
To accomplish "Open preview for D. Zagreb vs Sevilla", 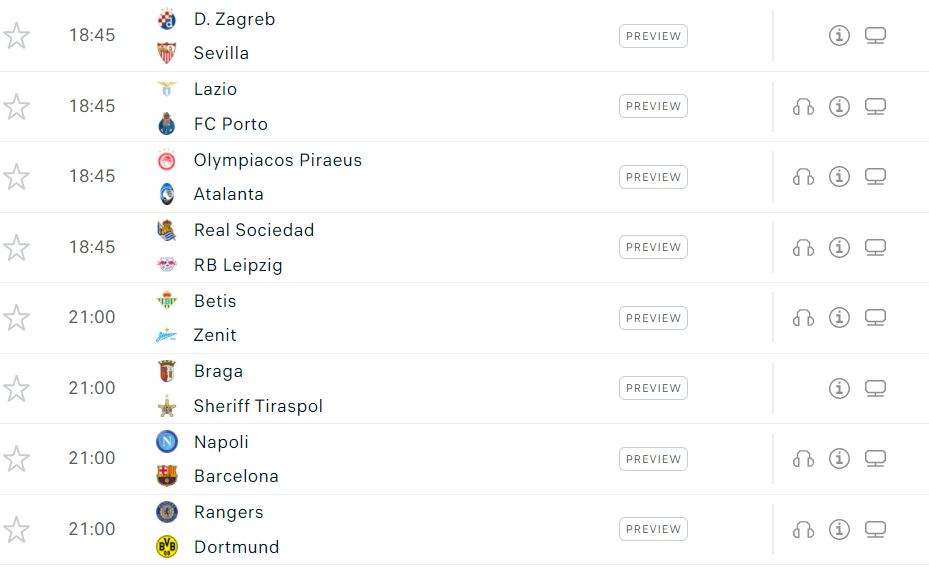I will (x=653, y=36).
